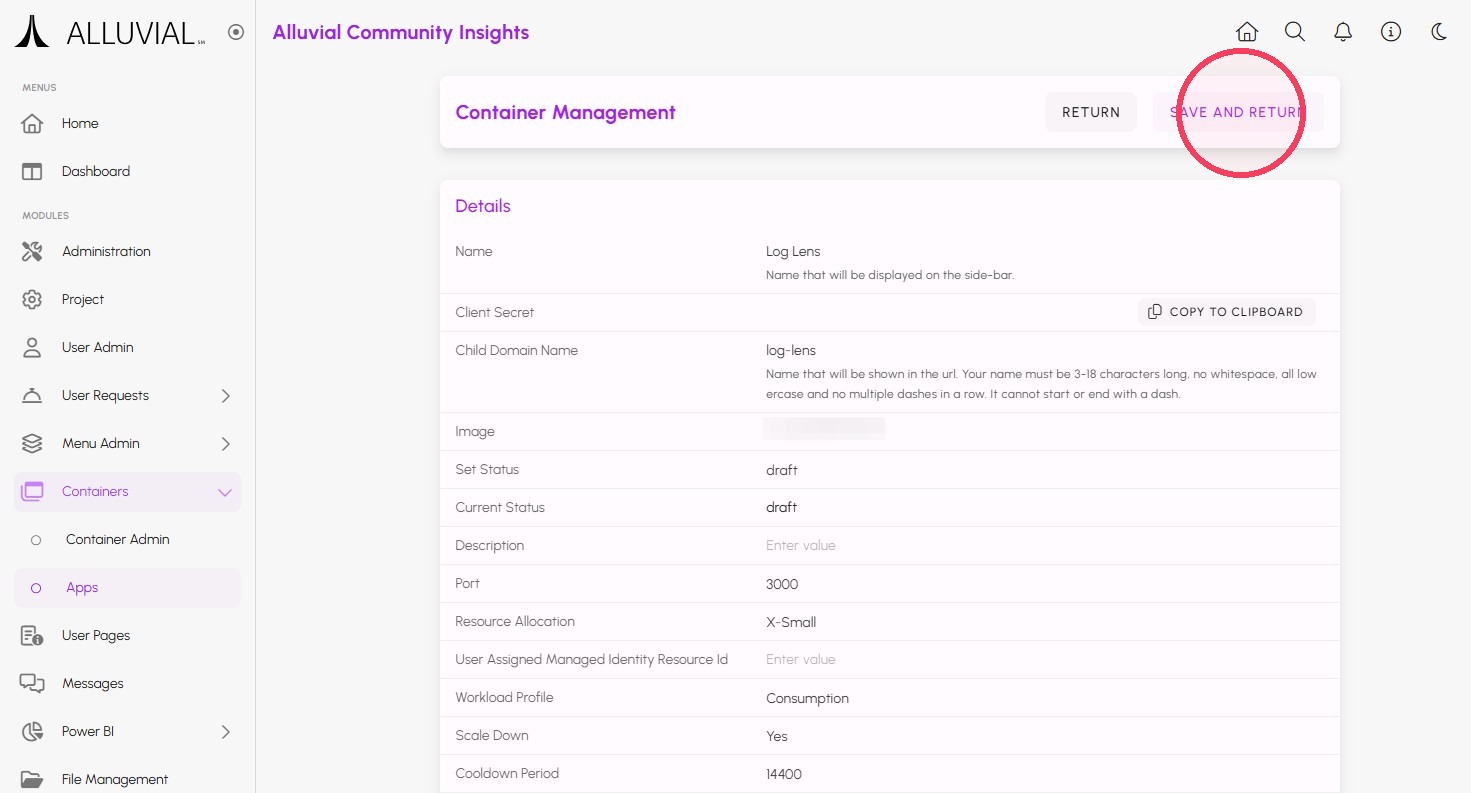This screenshot has height=793, width=1471.
Task: Click the Details section heading
Action: (x=483, y=206)
